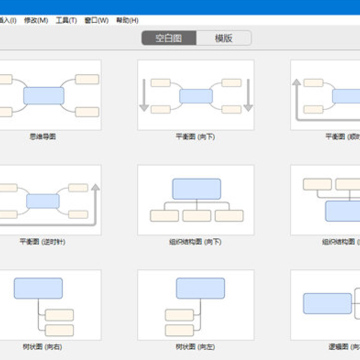The height and width of the screenshot is (360, 360).
Task: Pick the 逻辑图 logic chart thumbnail
Action: [x=325, y=305]
